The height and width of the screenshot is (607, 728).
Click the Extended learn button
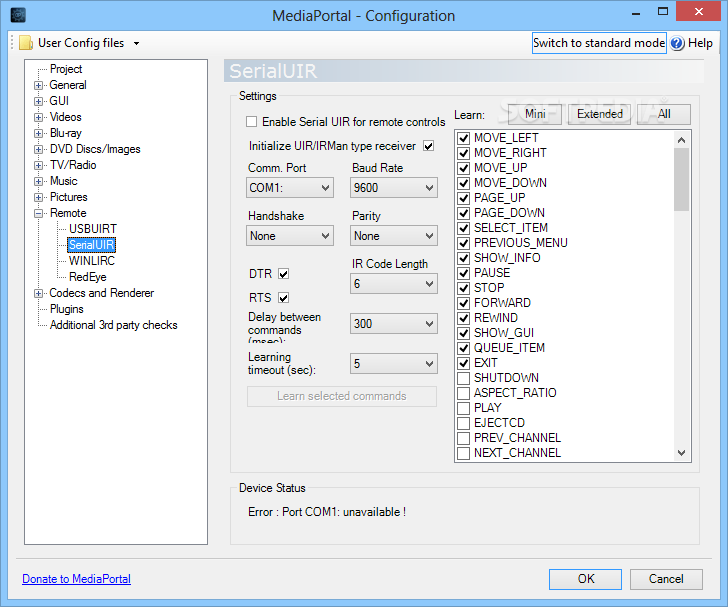599,114
